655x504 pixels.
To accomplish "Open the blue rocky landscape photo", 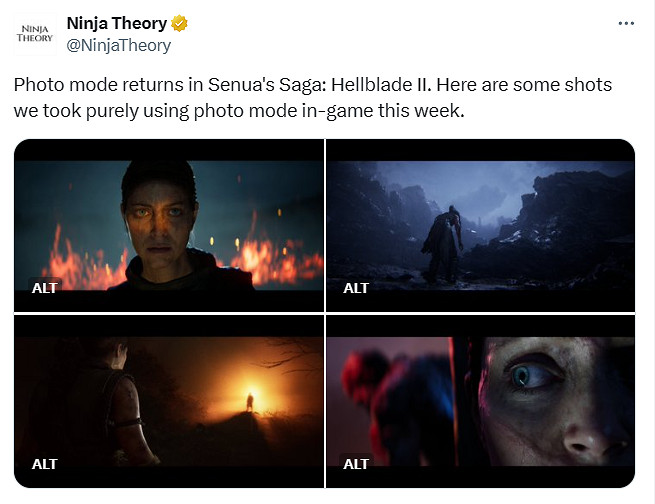I will click(x=480, y=225).
